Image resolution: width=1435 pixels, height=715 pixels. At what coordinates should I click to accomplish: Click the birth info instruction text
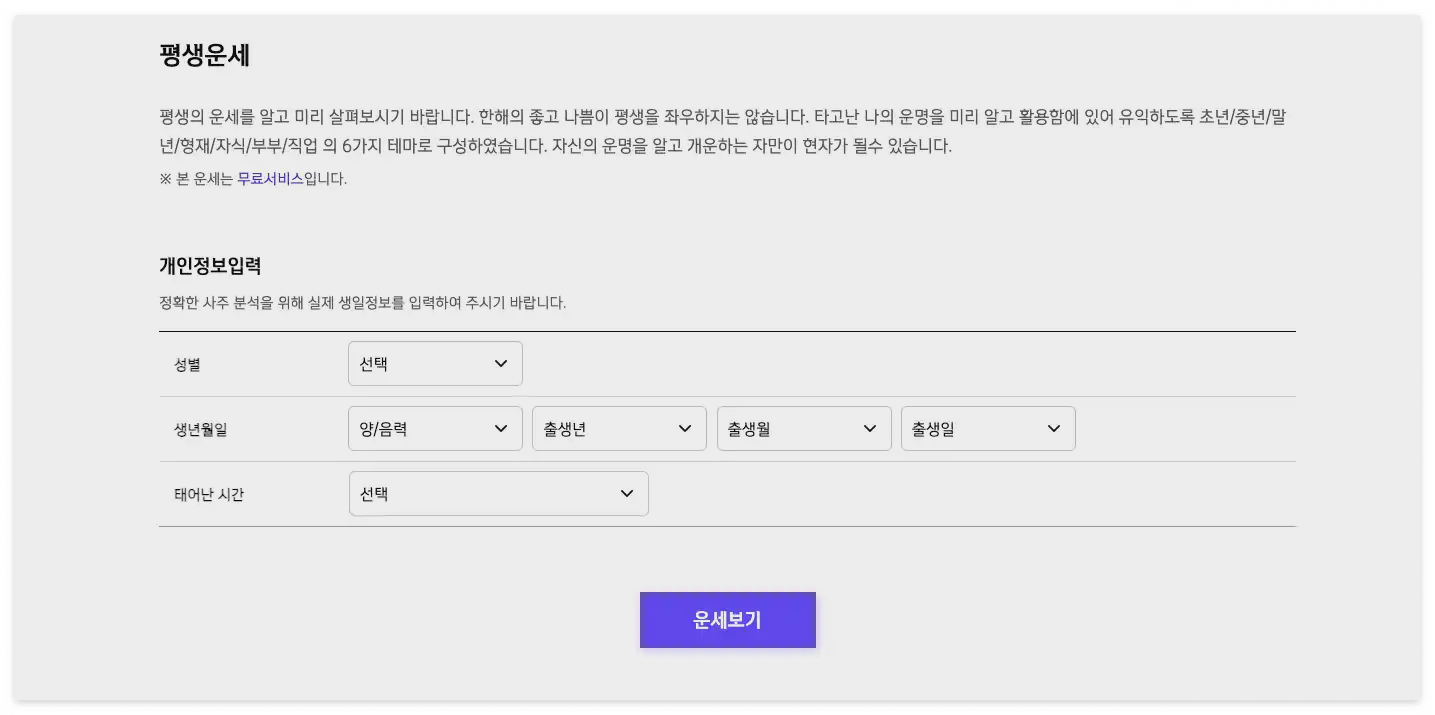(361, 302)
